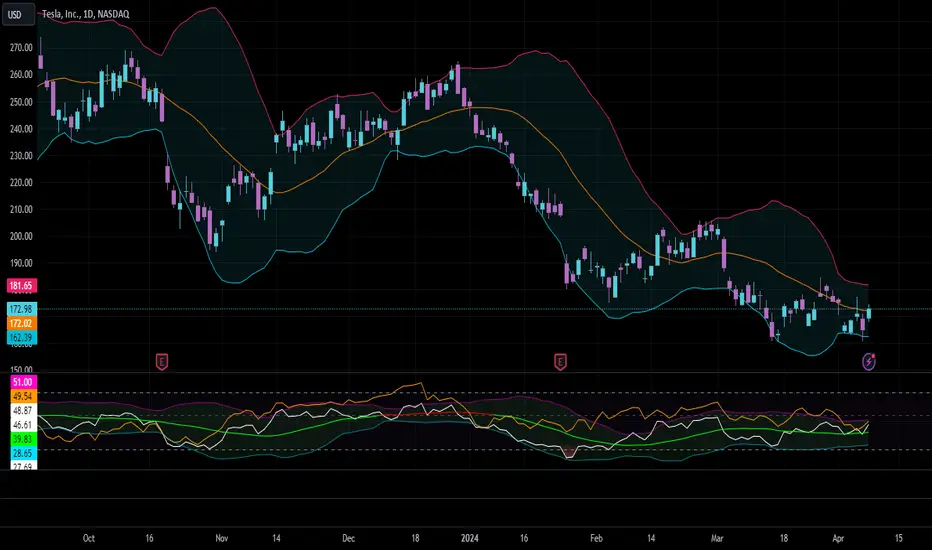Viewport: 932px width, 550px height.
Task: Click the 200.00 price axis label
Action: (21, 236)
